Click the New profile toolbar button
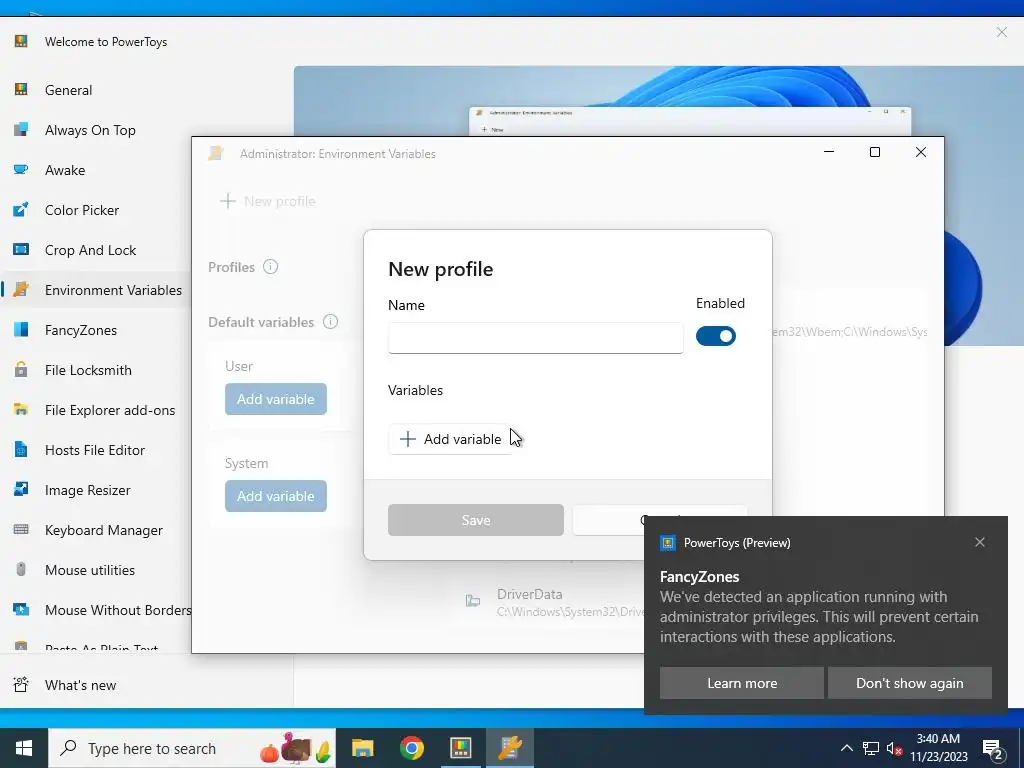This screenshot has height=768, width=1024. pos(268,201)
